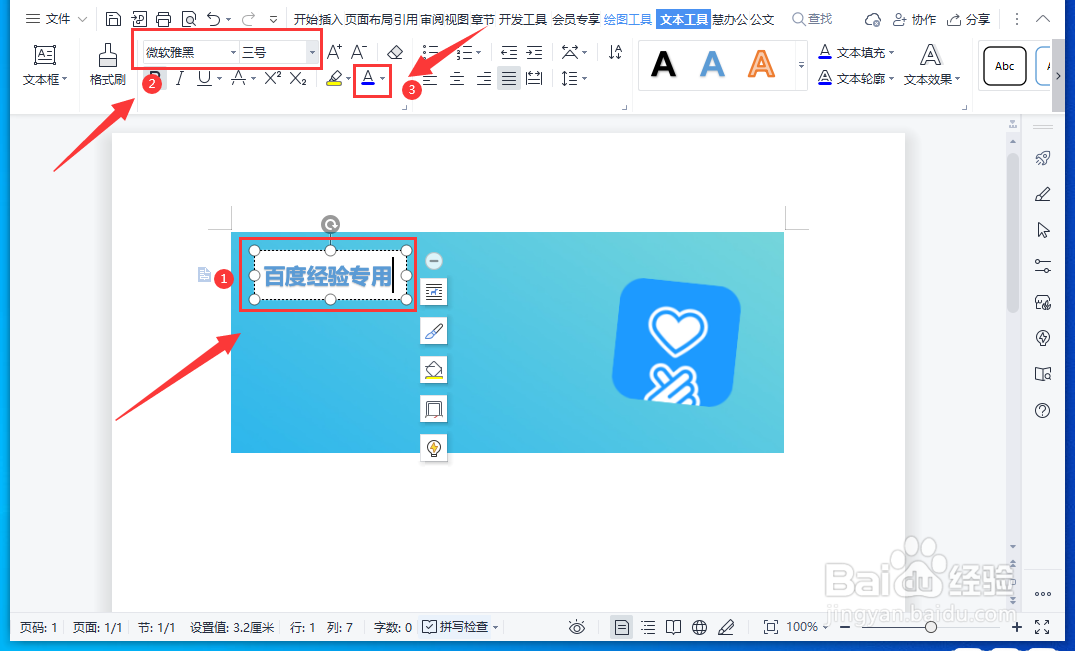
Task: Click the increase indent icon
Action: pos(534,52)
